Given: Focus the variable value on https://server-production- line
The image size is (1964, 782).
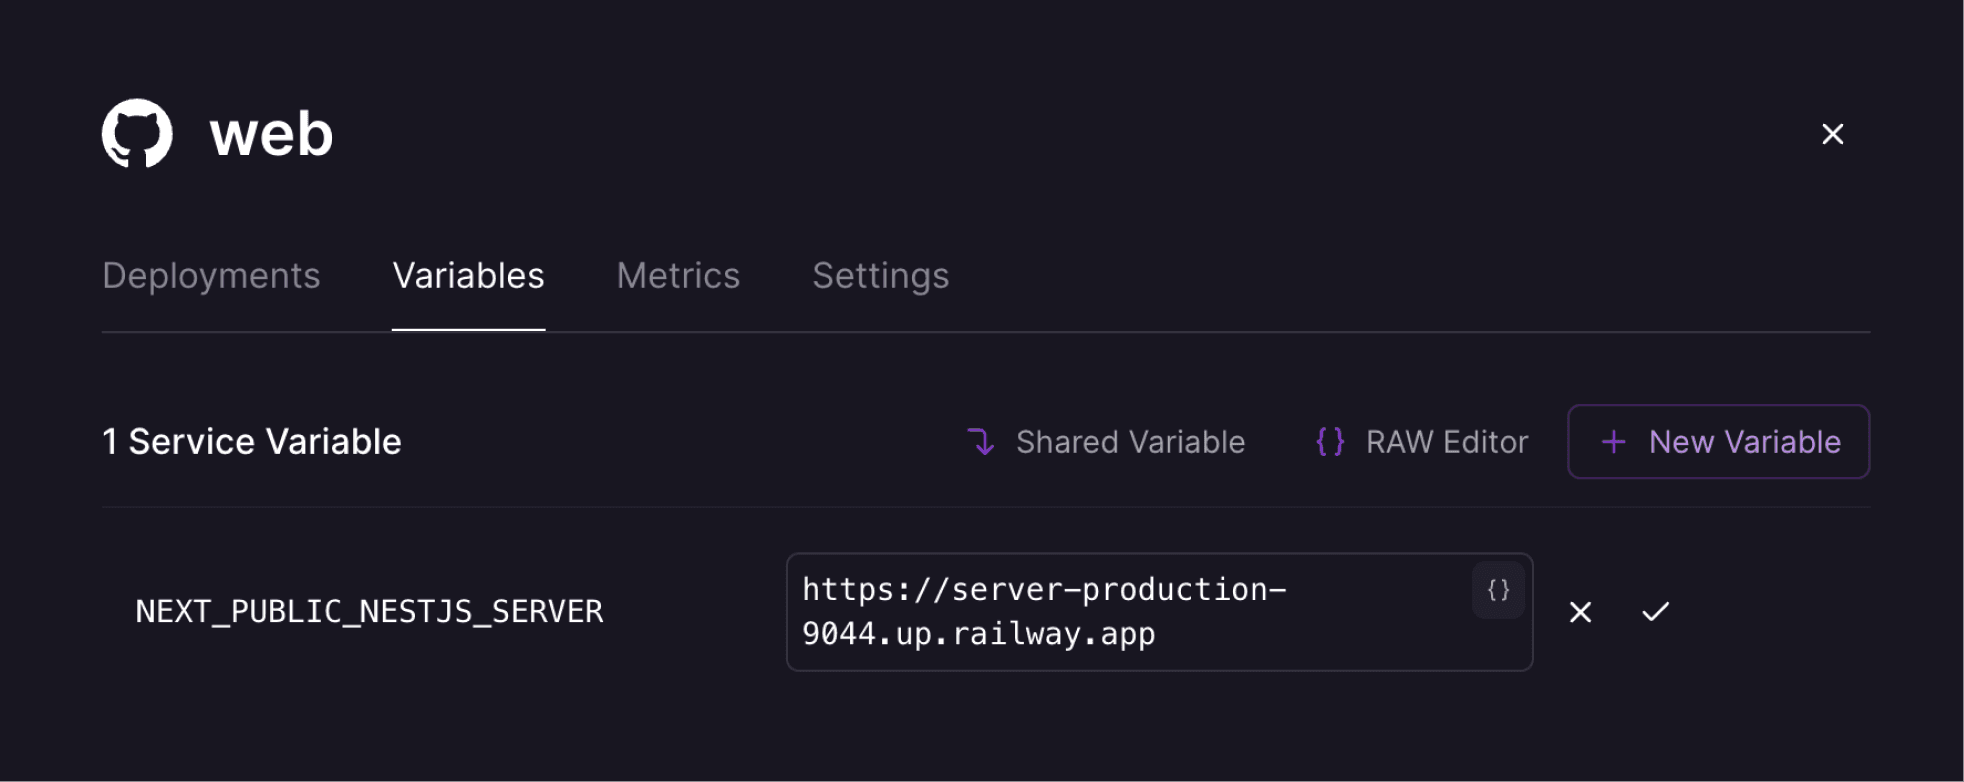Looking at the screenshot, I should coord(1044,589).
